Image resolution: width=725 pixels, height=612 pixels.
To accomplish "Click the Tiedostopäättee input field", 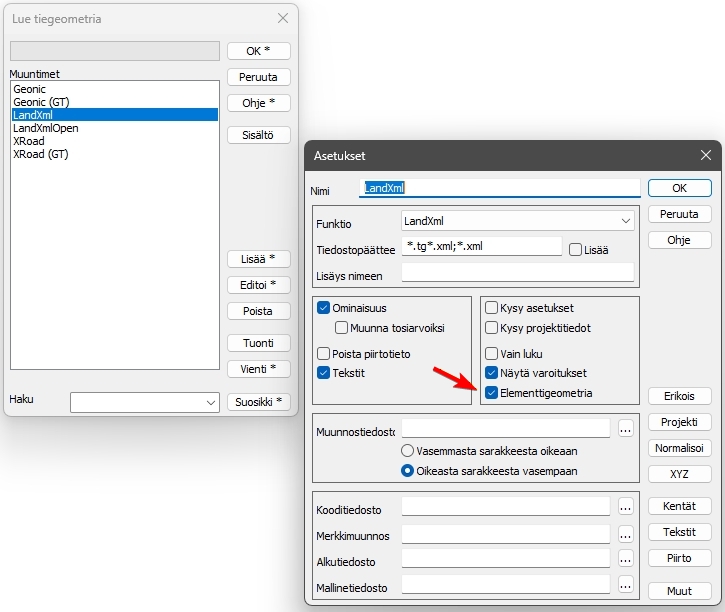I will pos(481,247).
